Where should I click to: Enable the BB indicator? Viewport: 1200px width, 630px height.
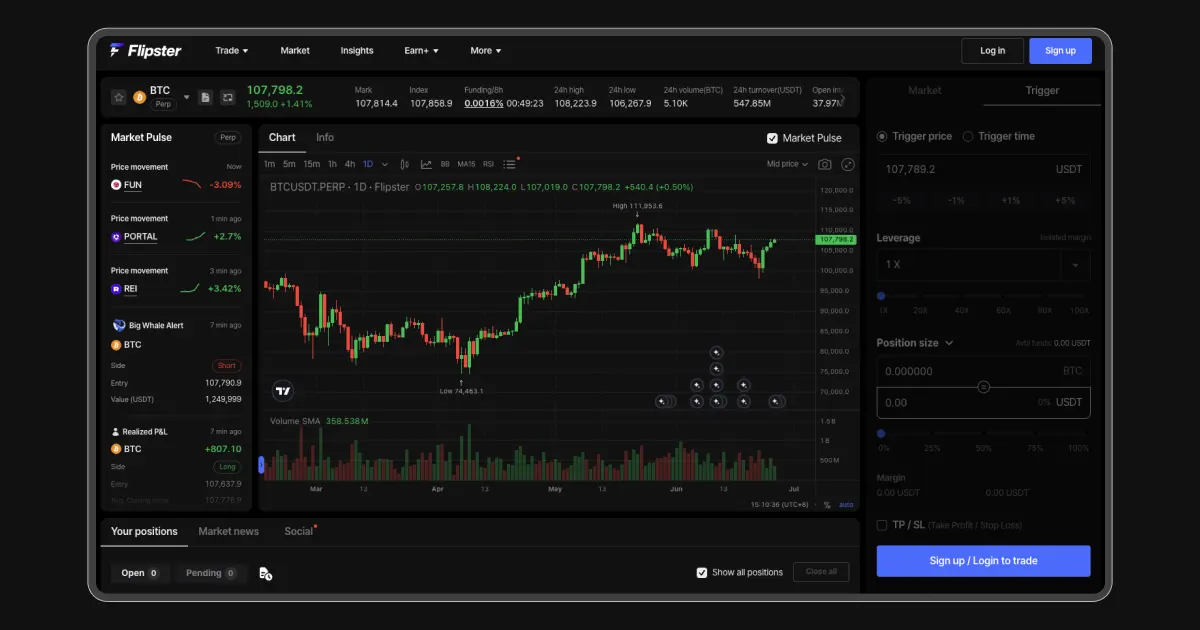click(x=445, y=164)
